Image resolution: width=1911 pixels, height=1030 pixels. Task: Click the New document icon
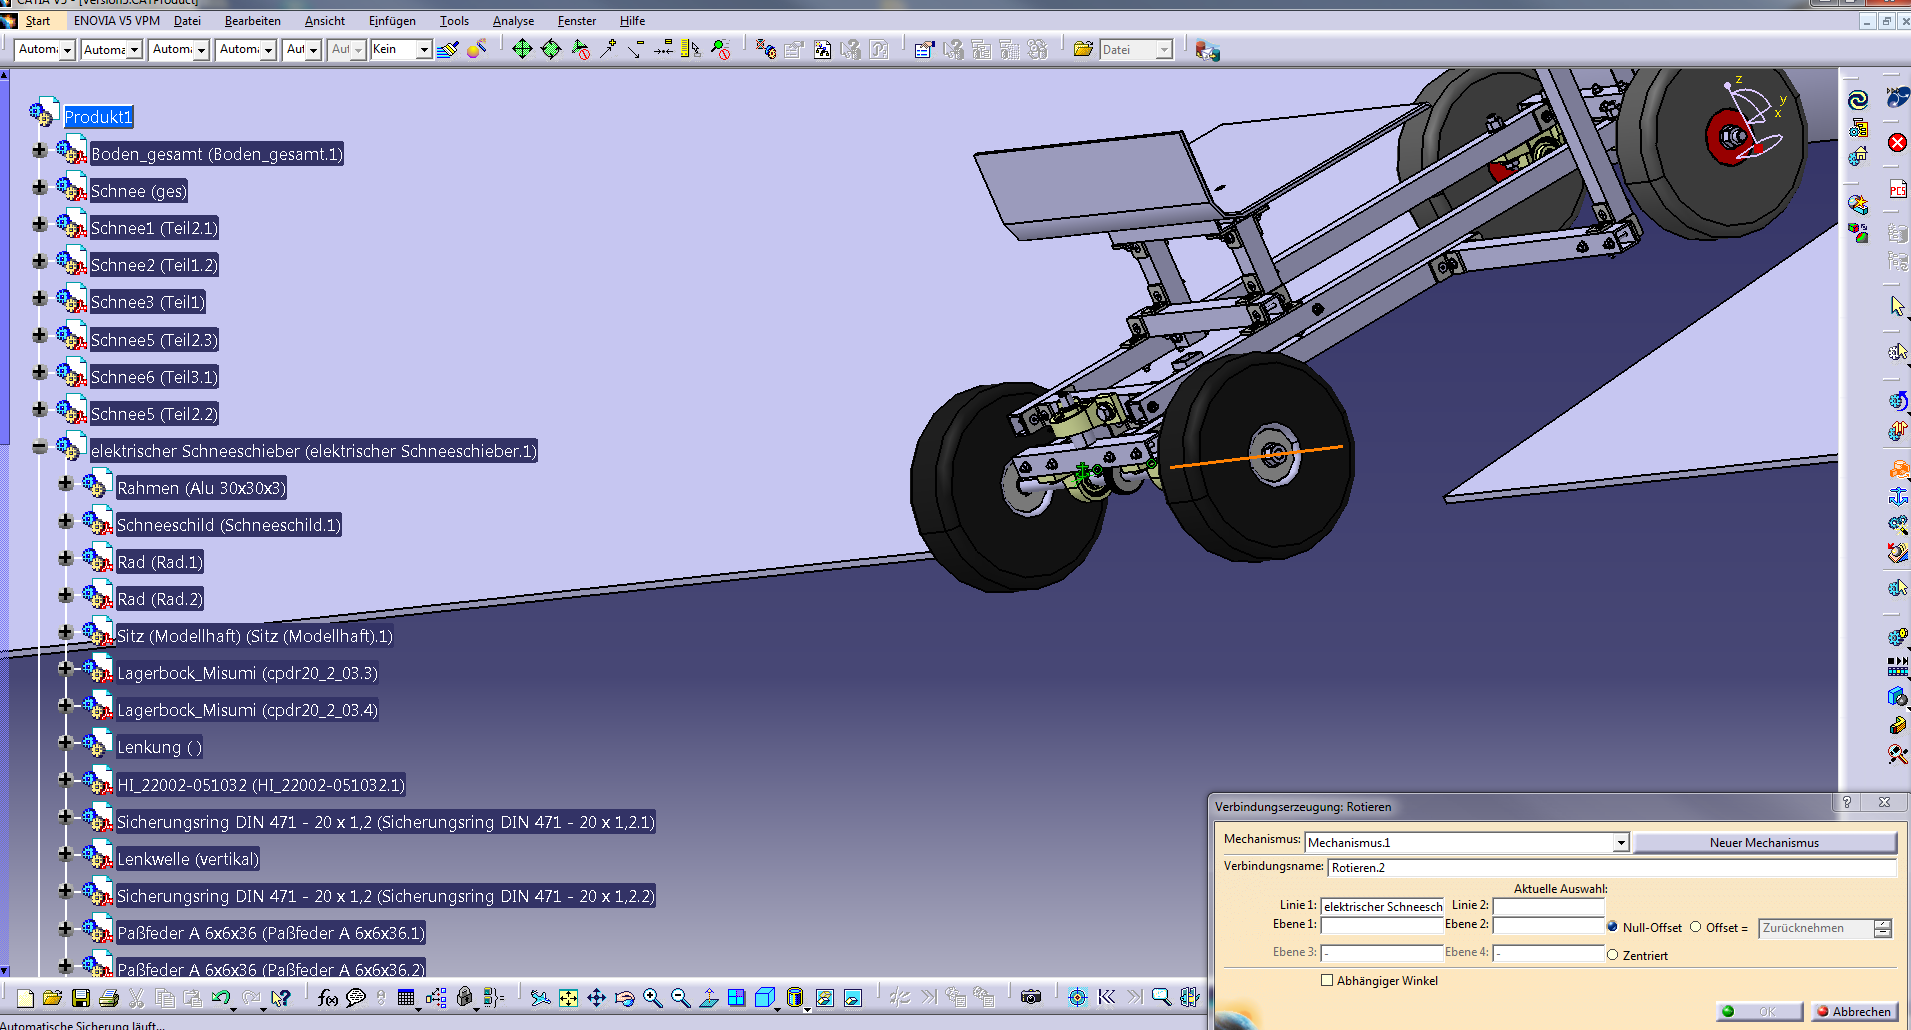click(25, 998)
